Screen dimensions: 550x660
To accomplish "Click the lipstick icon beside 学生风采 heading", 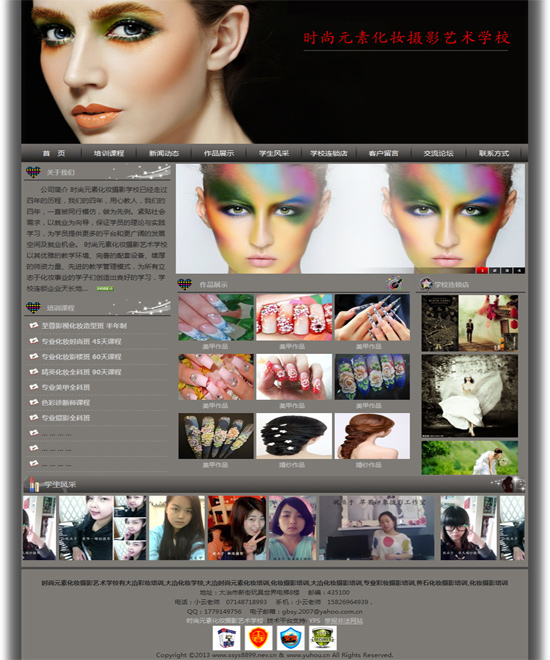I will pyautogui.click(x=33, y=484).
